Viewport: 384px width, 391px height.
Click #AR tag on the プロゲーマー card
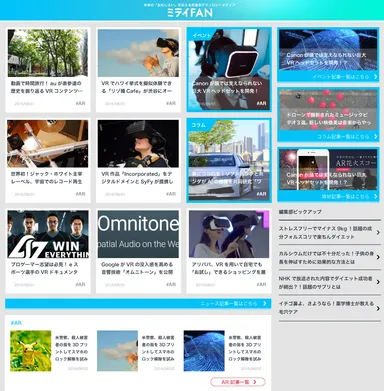80,284
